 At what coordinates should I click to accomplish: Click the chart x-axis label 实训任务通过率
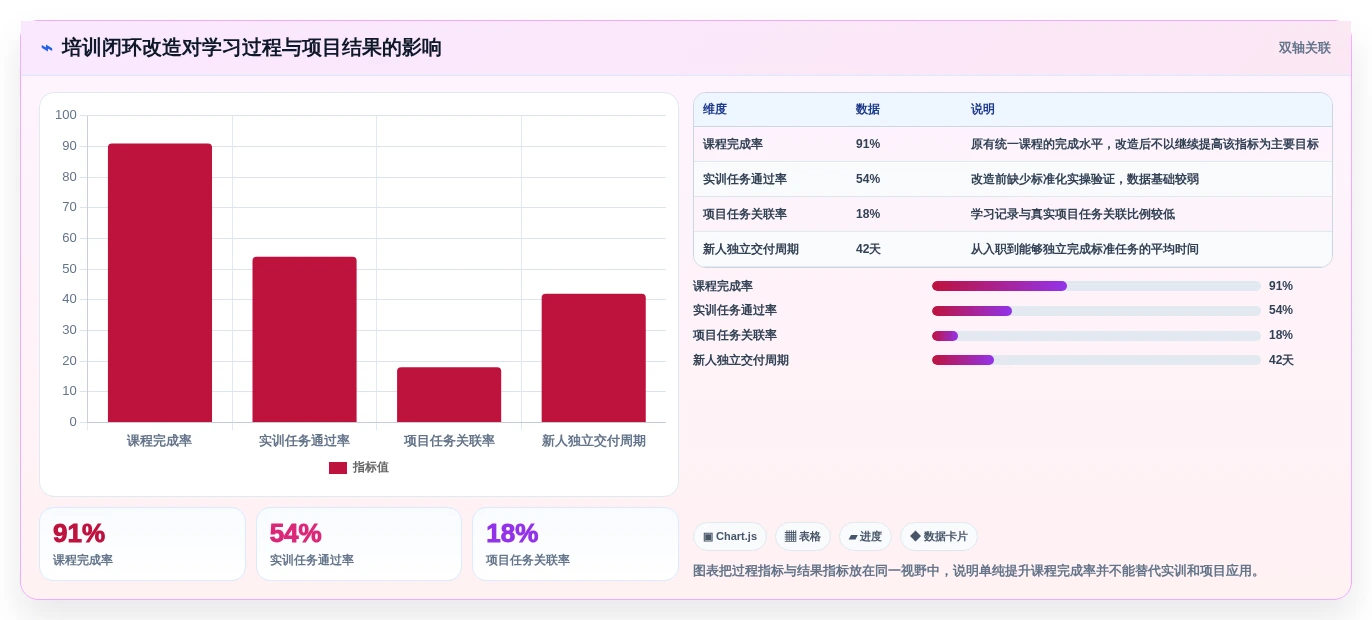coord(304,441)
